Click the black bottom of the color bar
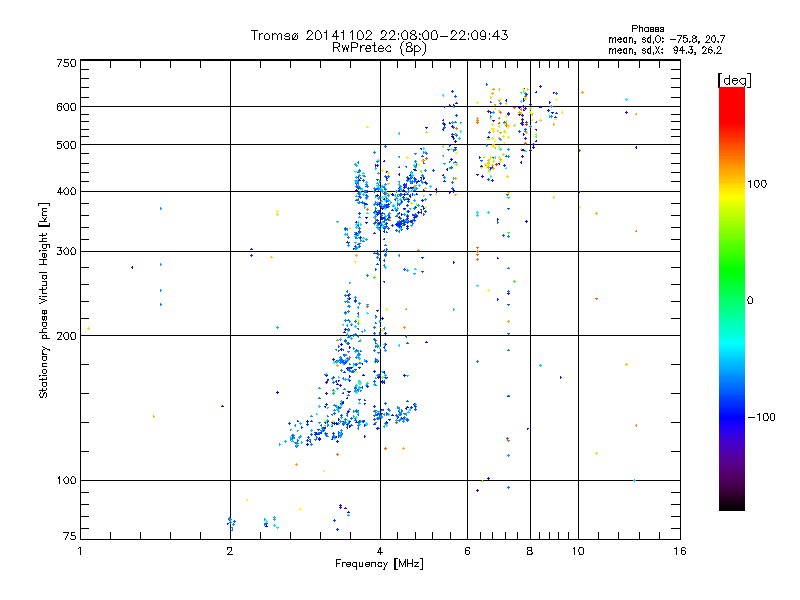 click(x=732, y=504)
